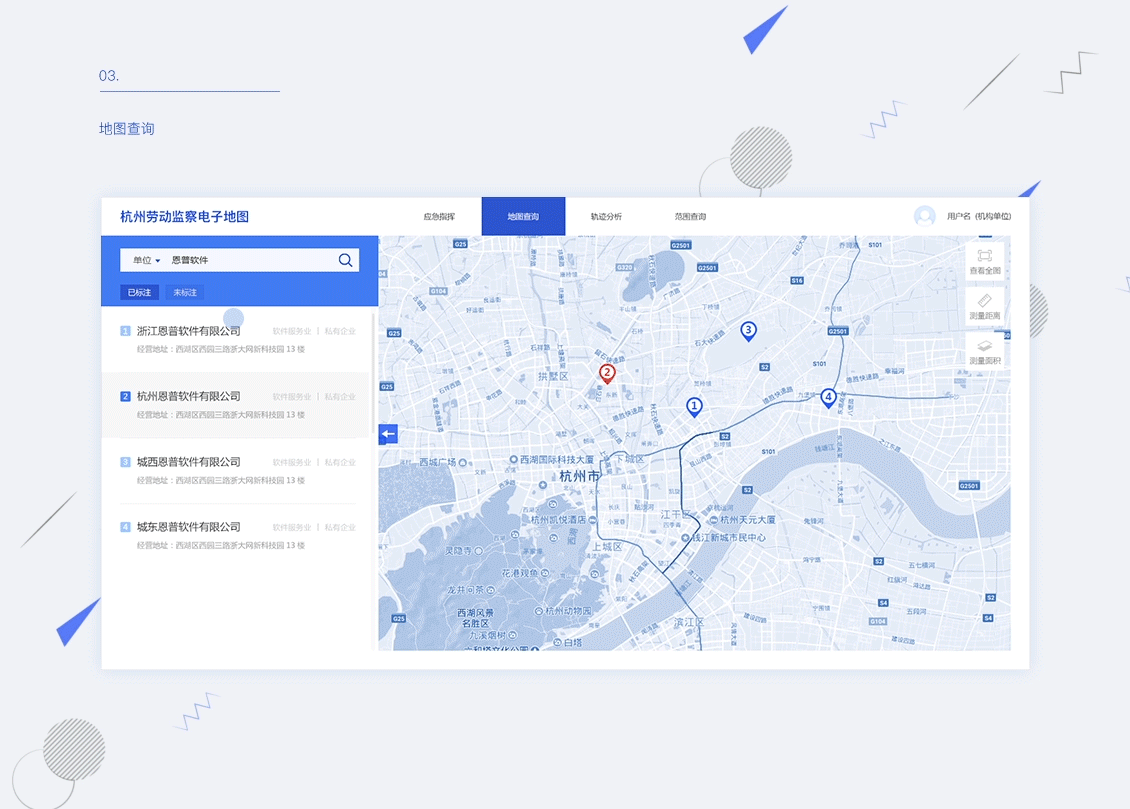This screenshot has width=1130, height=809.
Task: Open the 轨迹分析 tab
Action: click(x=606, y=216)
